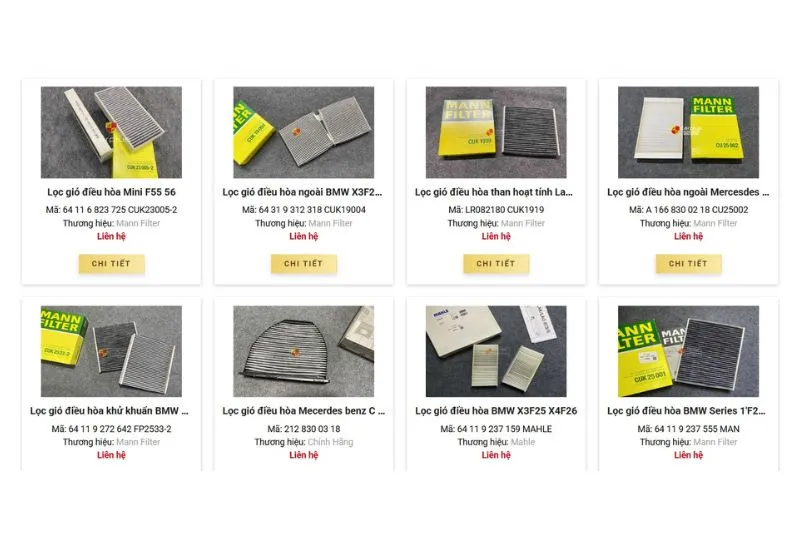Viewport: 800px width, 540px height.
Task: Open the MAHLE BMW X3F25 filter image
Action: click(496, 351)
